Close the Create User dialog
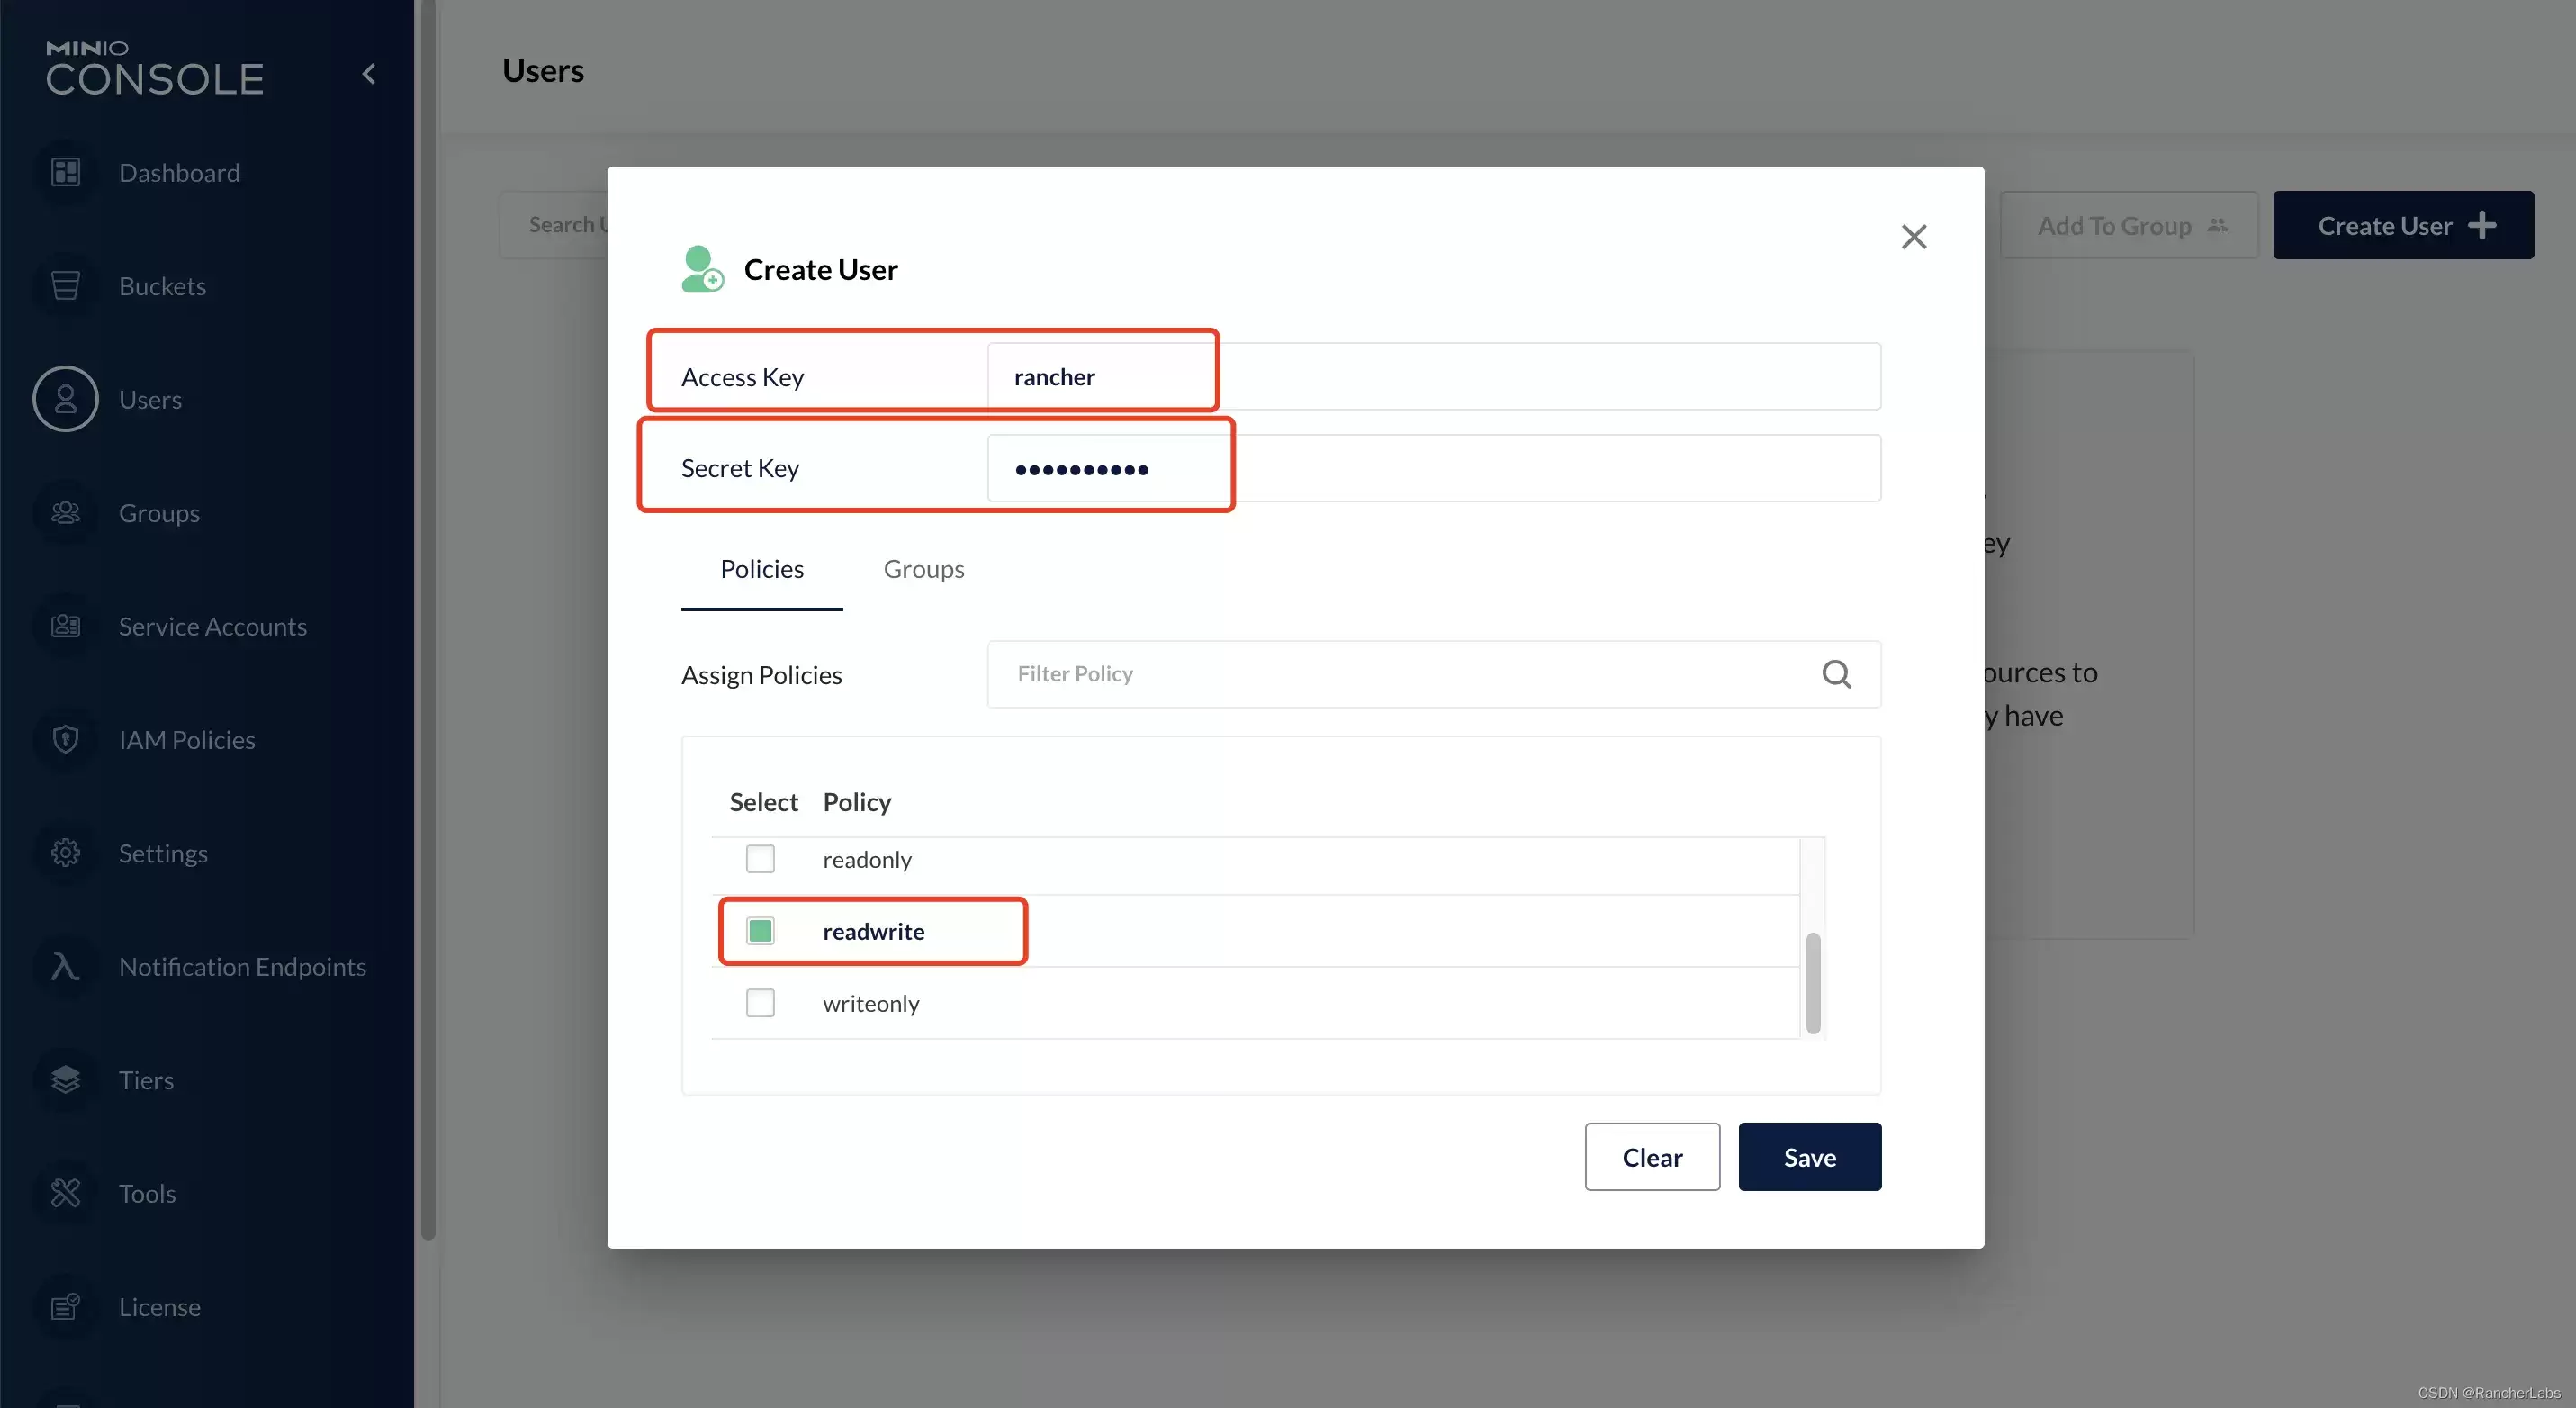The height and width of the screenshot is (1408, 2576). (x=1914, y=237)
